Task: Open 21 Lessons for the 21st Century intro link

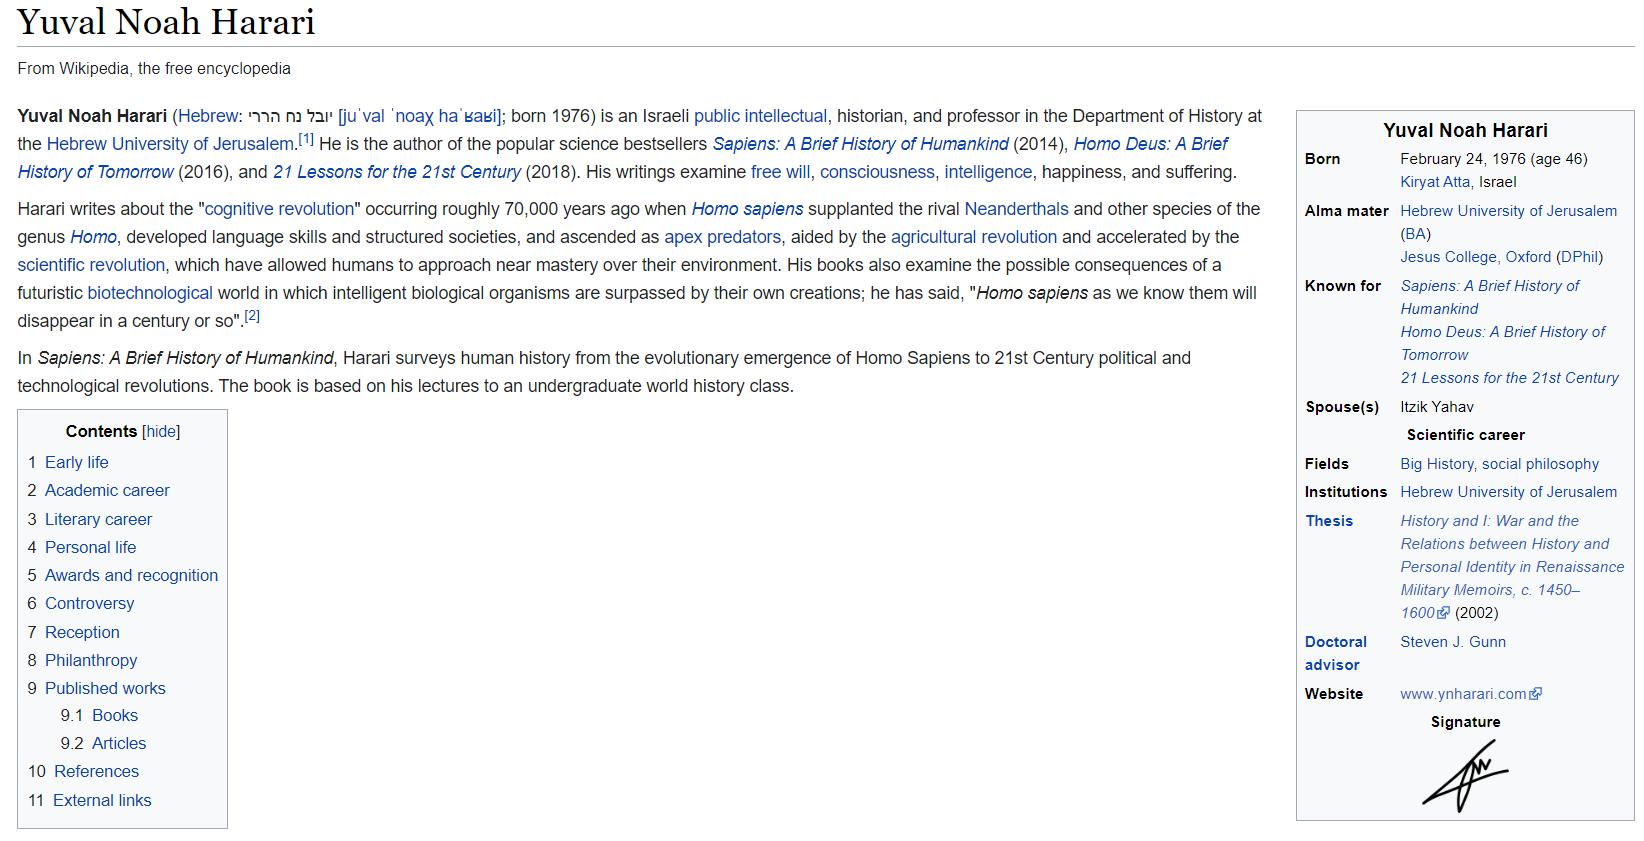Action: tap(396, 172)
